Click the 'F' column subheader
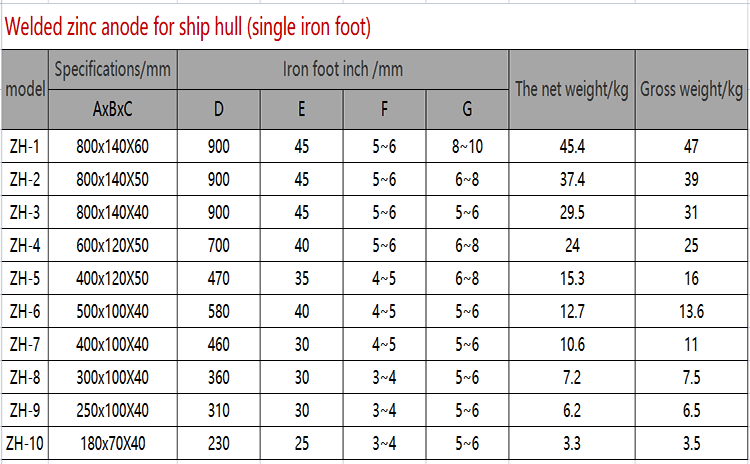The image size is (750, 464). (384, 109)
